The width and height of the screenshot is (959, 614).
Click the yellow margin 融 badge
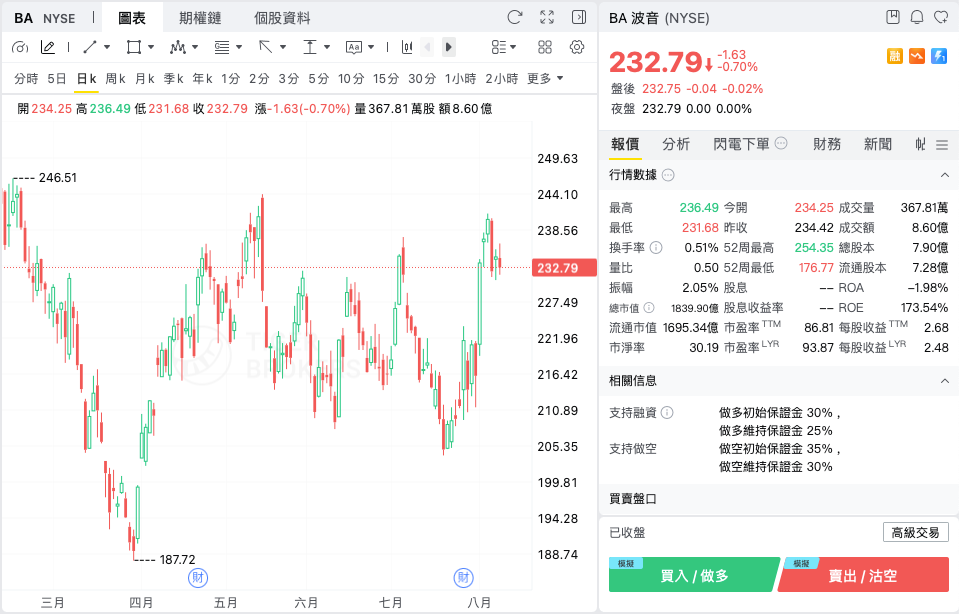[x=895, y=56]
